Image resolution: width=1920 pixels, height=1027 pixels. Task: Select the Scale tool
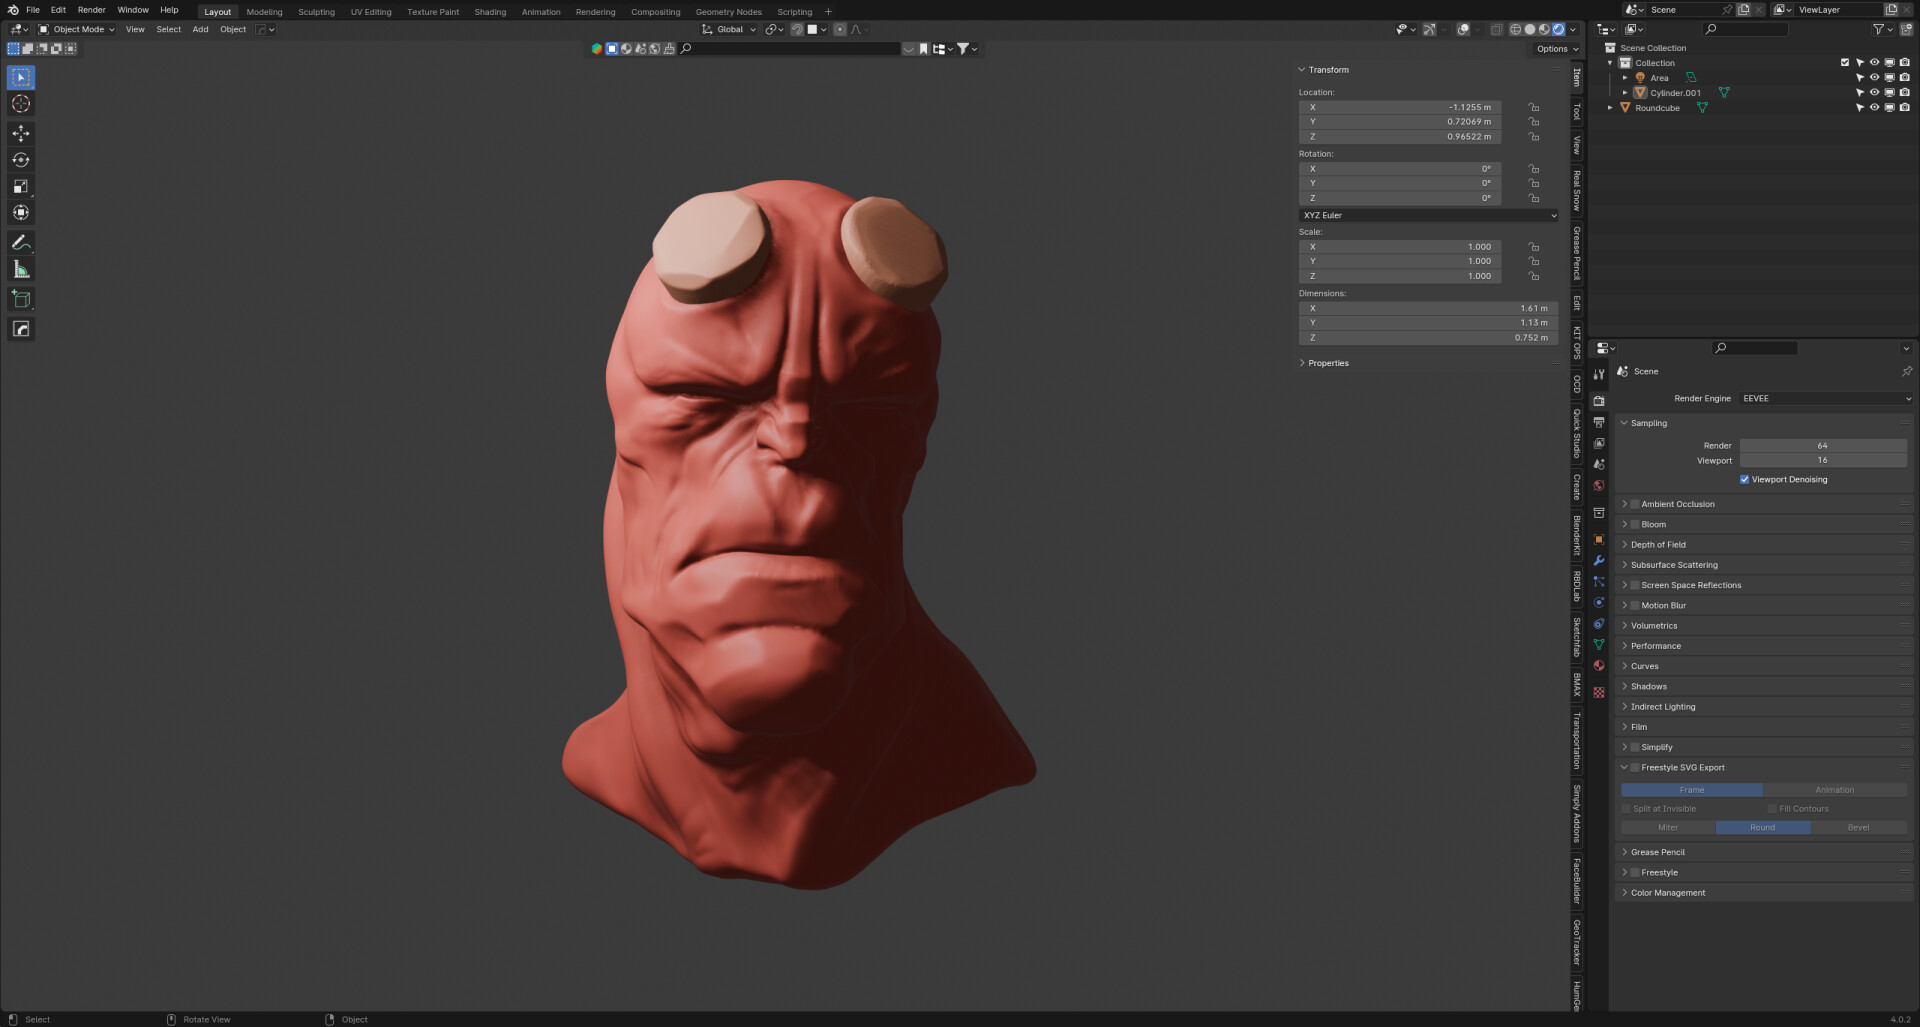21,187
